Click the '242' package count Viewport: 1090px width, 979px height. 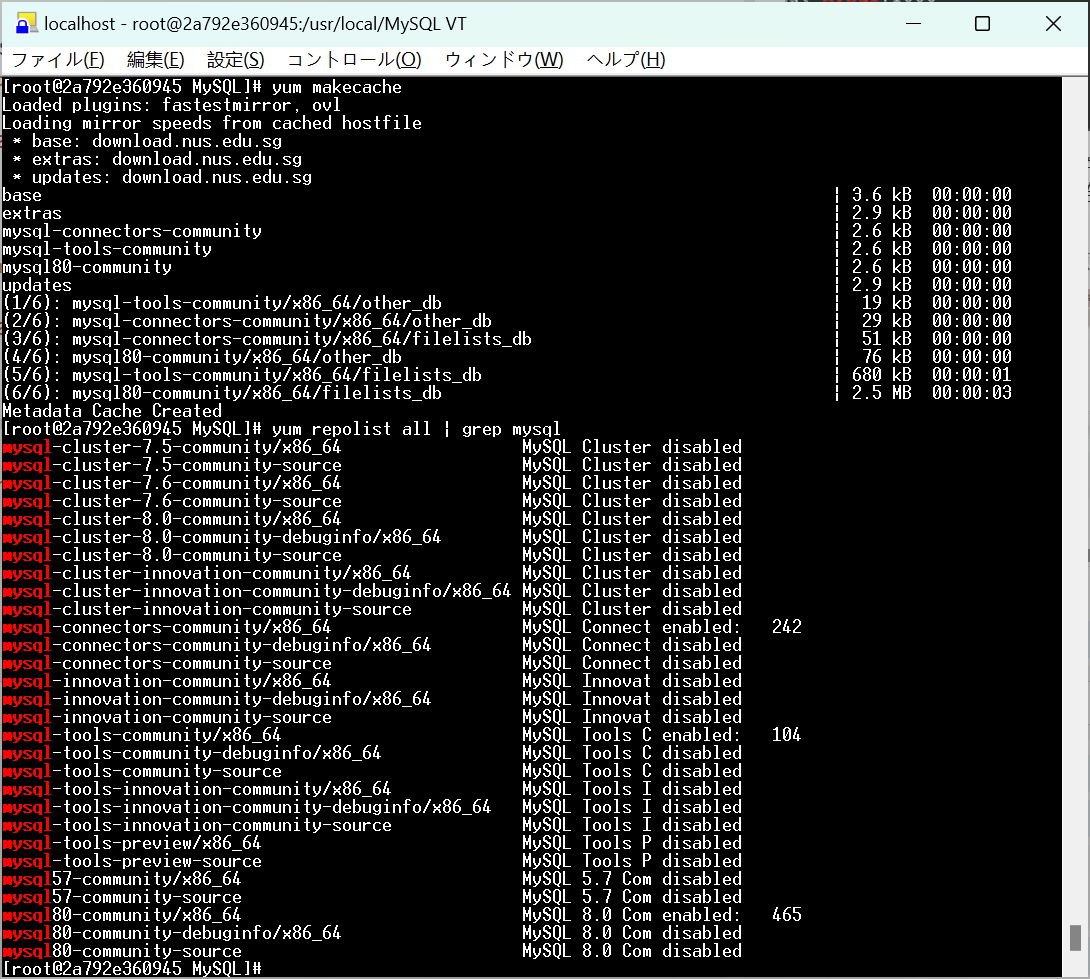[x=786, y=627]
